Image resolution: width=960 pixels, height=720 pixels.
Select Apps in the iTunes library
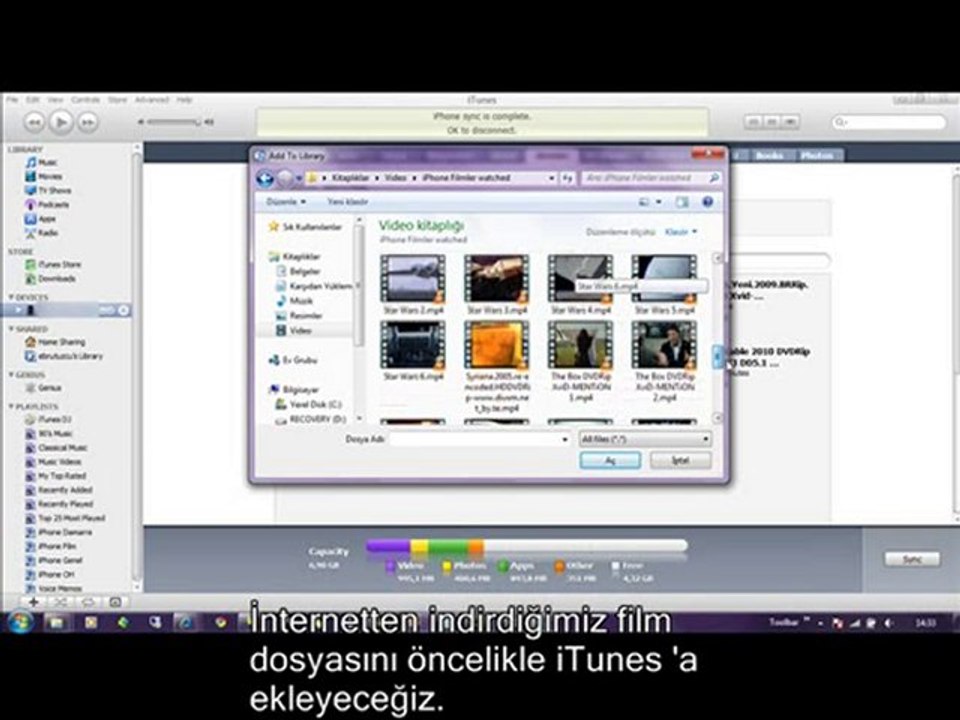click(x=40, y=219)
